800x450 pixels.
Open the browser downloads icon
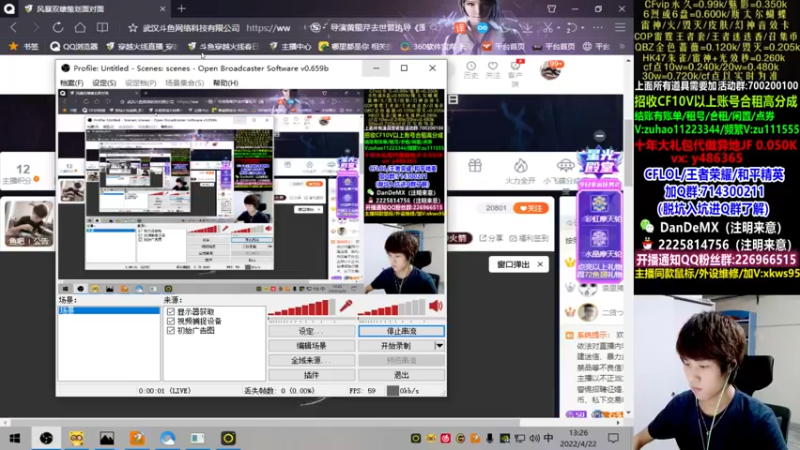tap(527, 28)
